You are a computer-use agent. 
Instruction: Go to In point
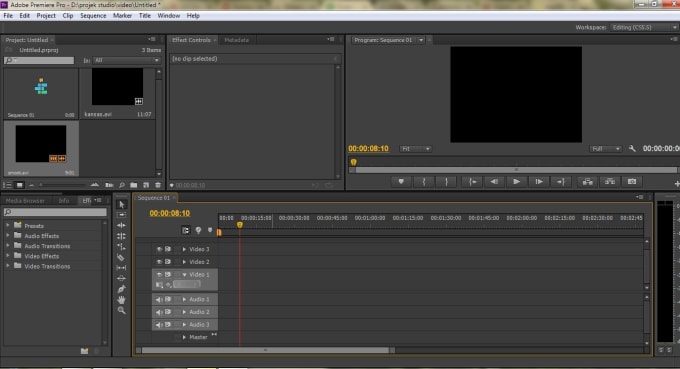click(x=472, y=182)
